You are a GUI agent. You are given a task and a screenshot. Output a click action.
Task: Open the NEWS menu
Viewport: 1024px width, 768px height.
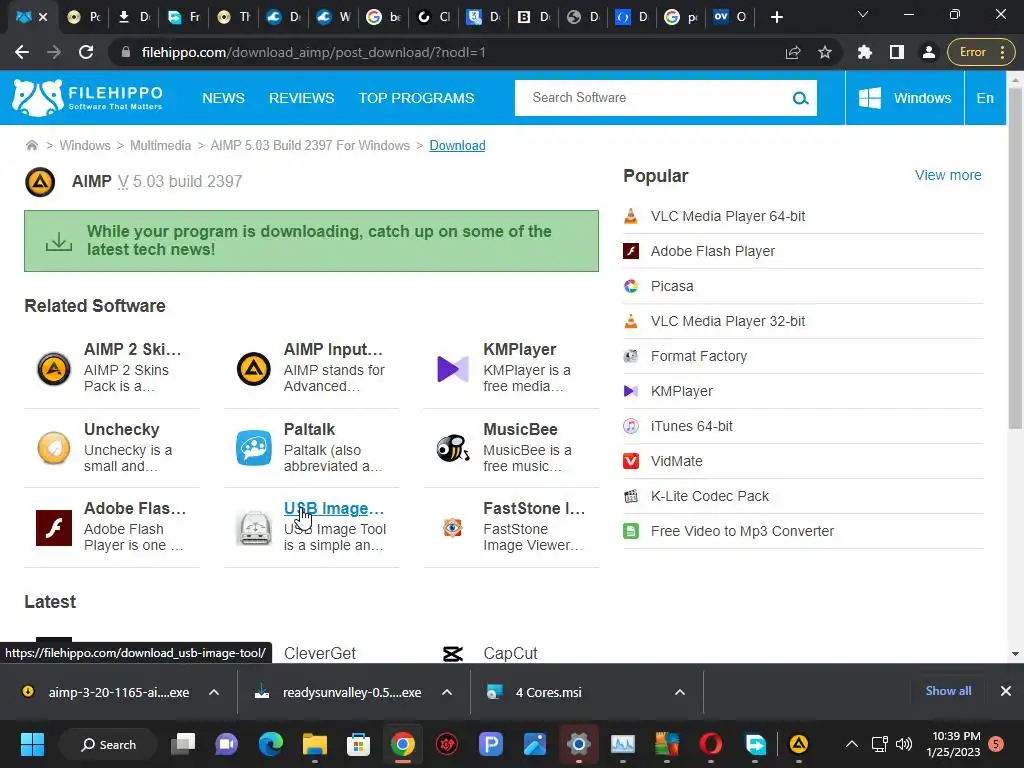[223, 98]
